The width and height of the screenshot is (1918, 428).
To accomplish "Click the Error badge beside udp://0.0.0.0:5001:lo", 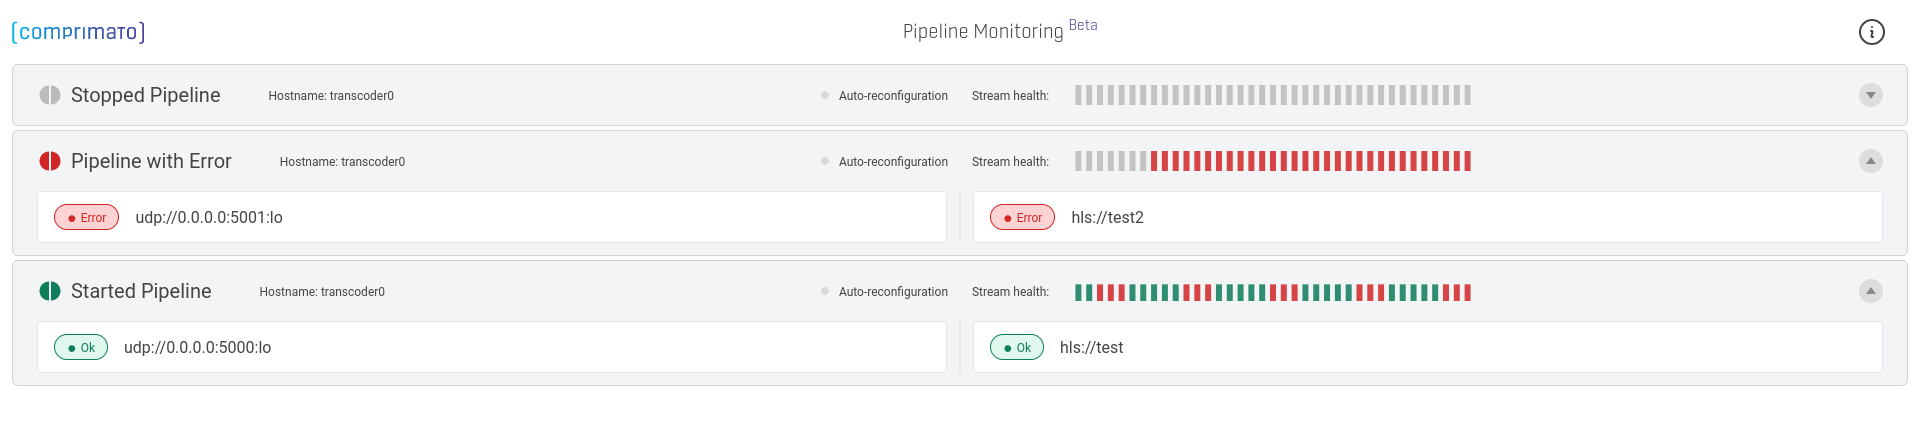I will [86, 217].
